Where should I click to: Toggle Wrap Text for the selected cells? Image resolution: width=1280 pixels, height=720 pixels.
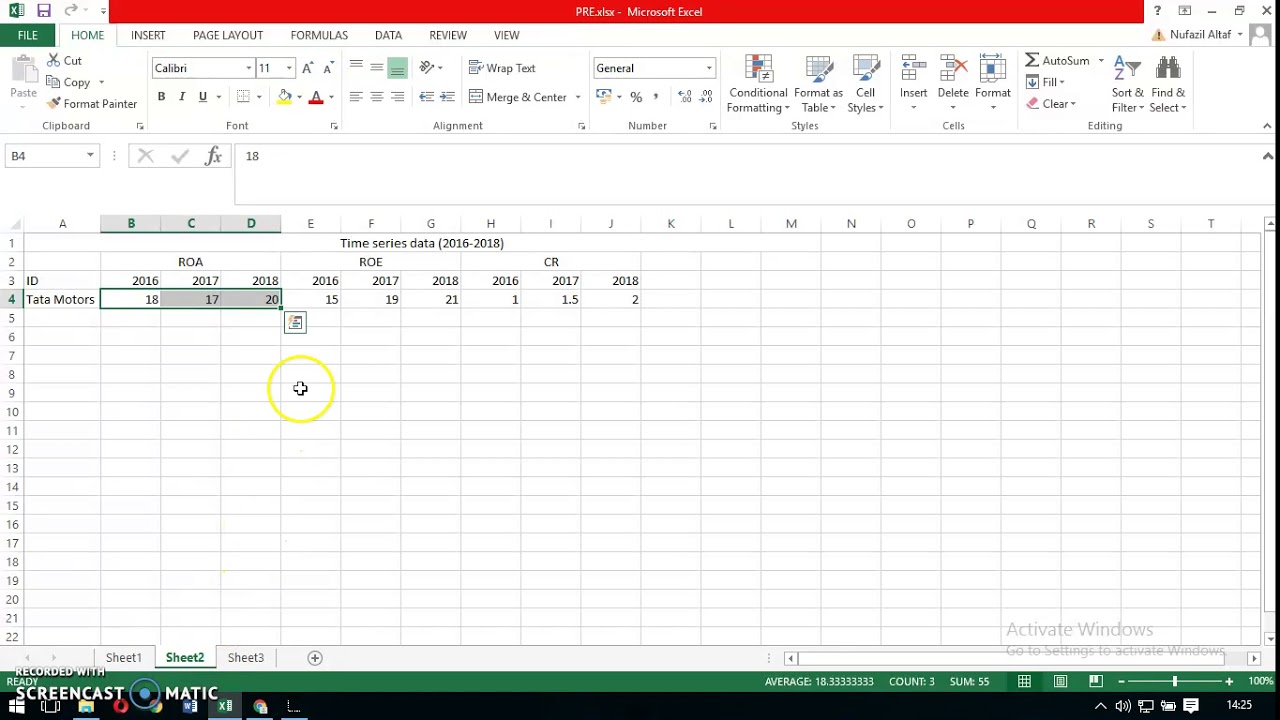coord(502,68)
